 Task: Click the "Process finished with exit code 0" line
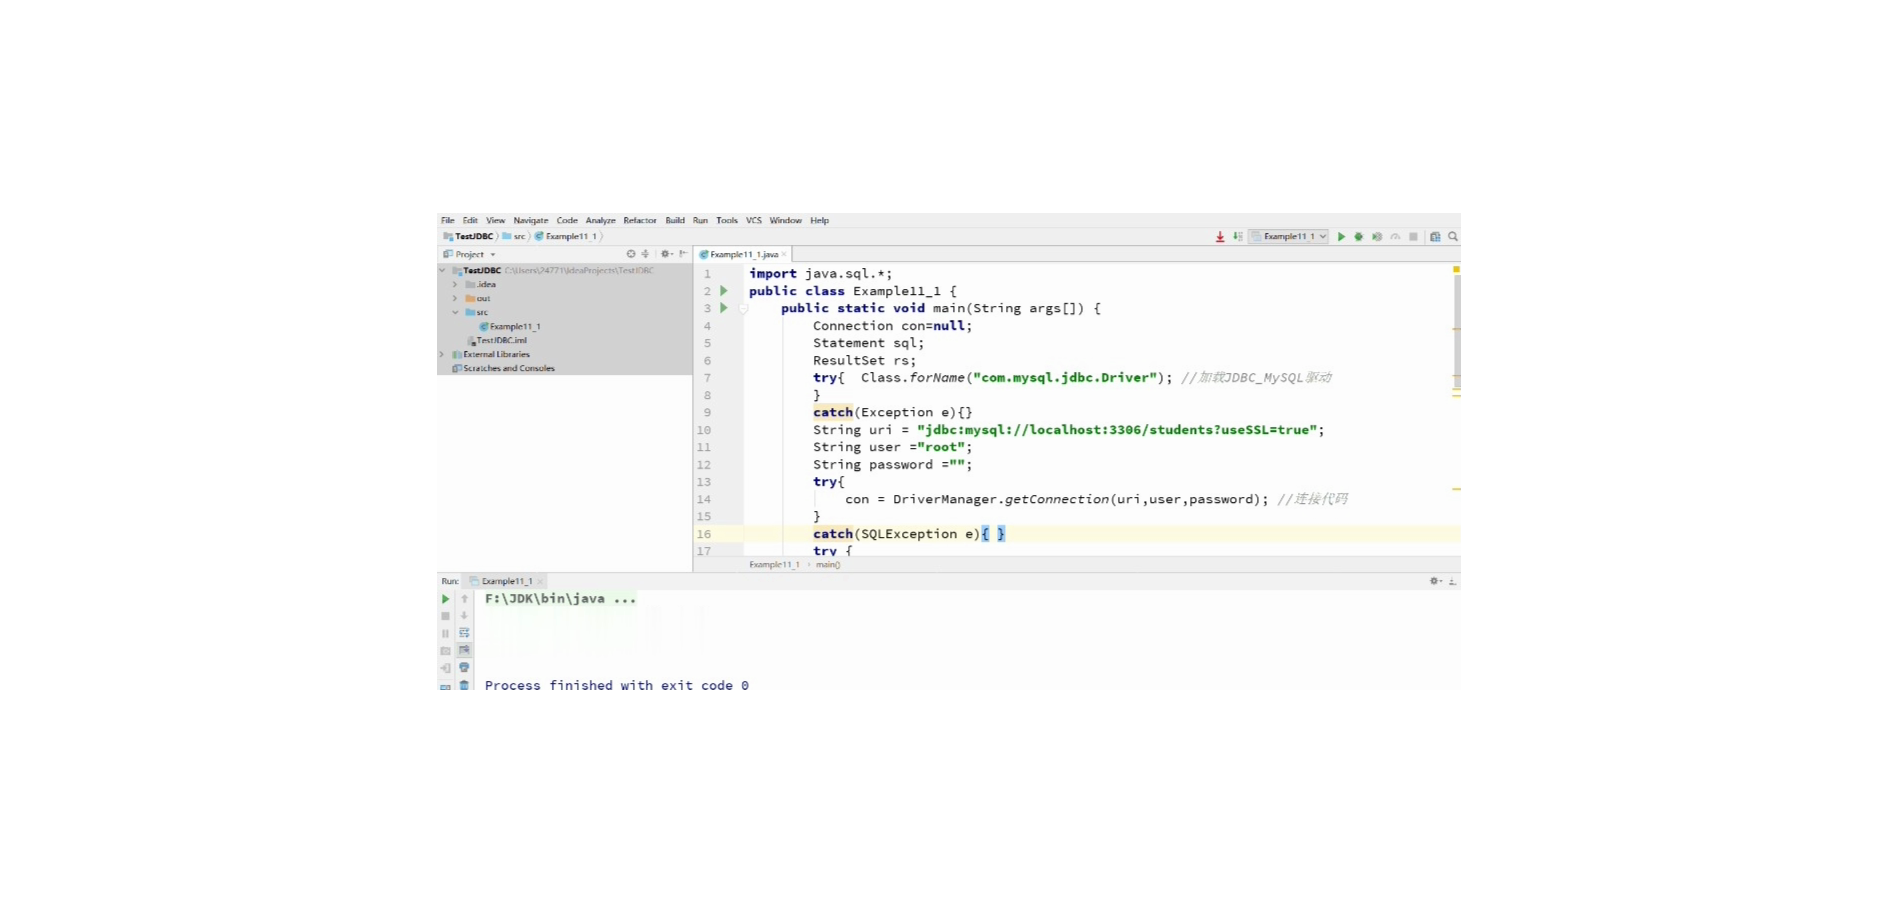click(x=617, y=685)
